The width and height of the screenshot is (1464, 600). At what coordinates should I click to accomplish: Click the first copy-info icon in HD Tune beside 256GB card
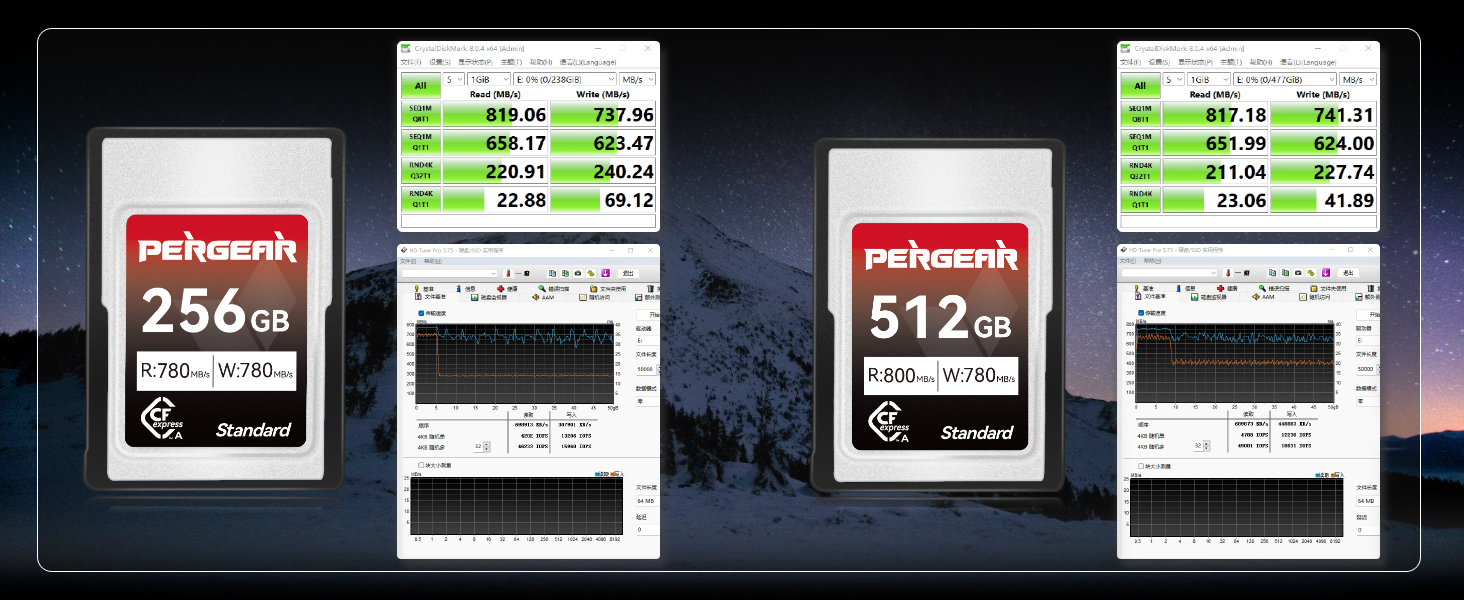552,273
